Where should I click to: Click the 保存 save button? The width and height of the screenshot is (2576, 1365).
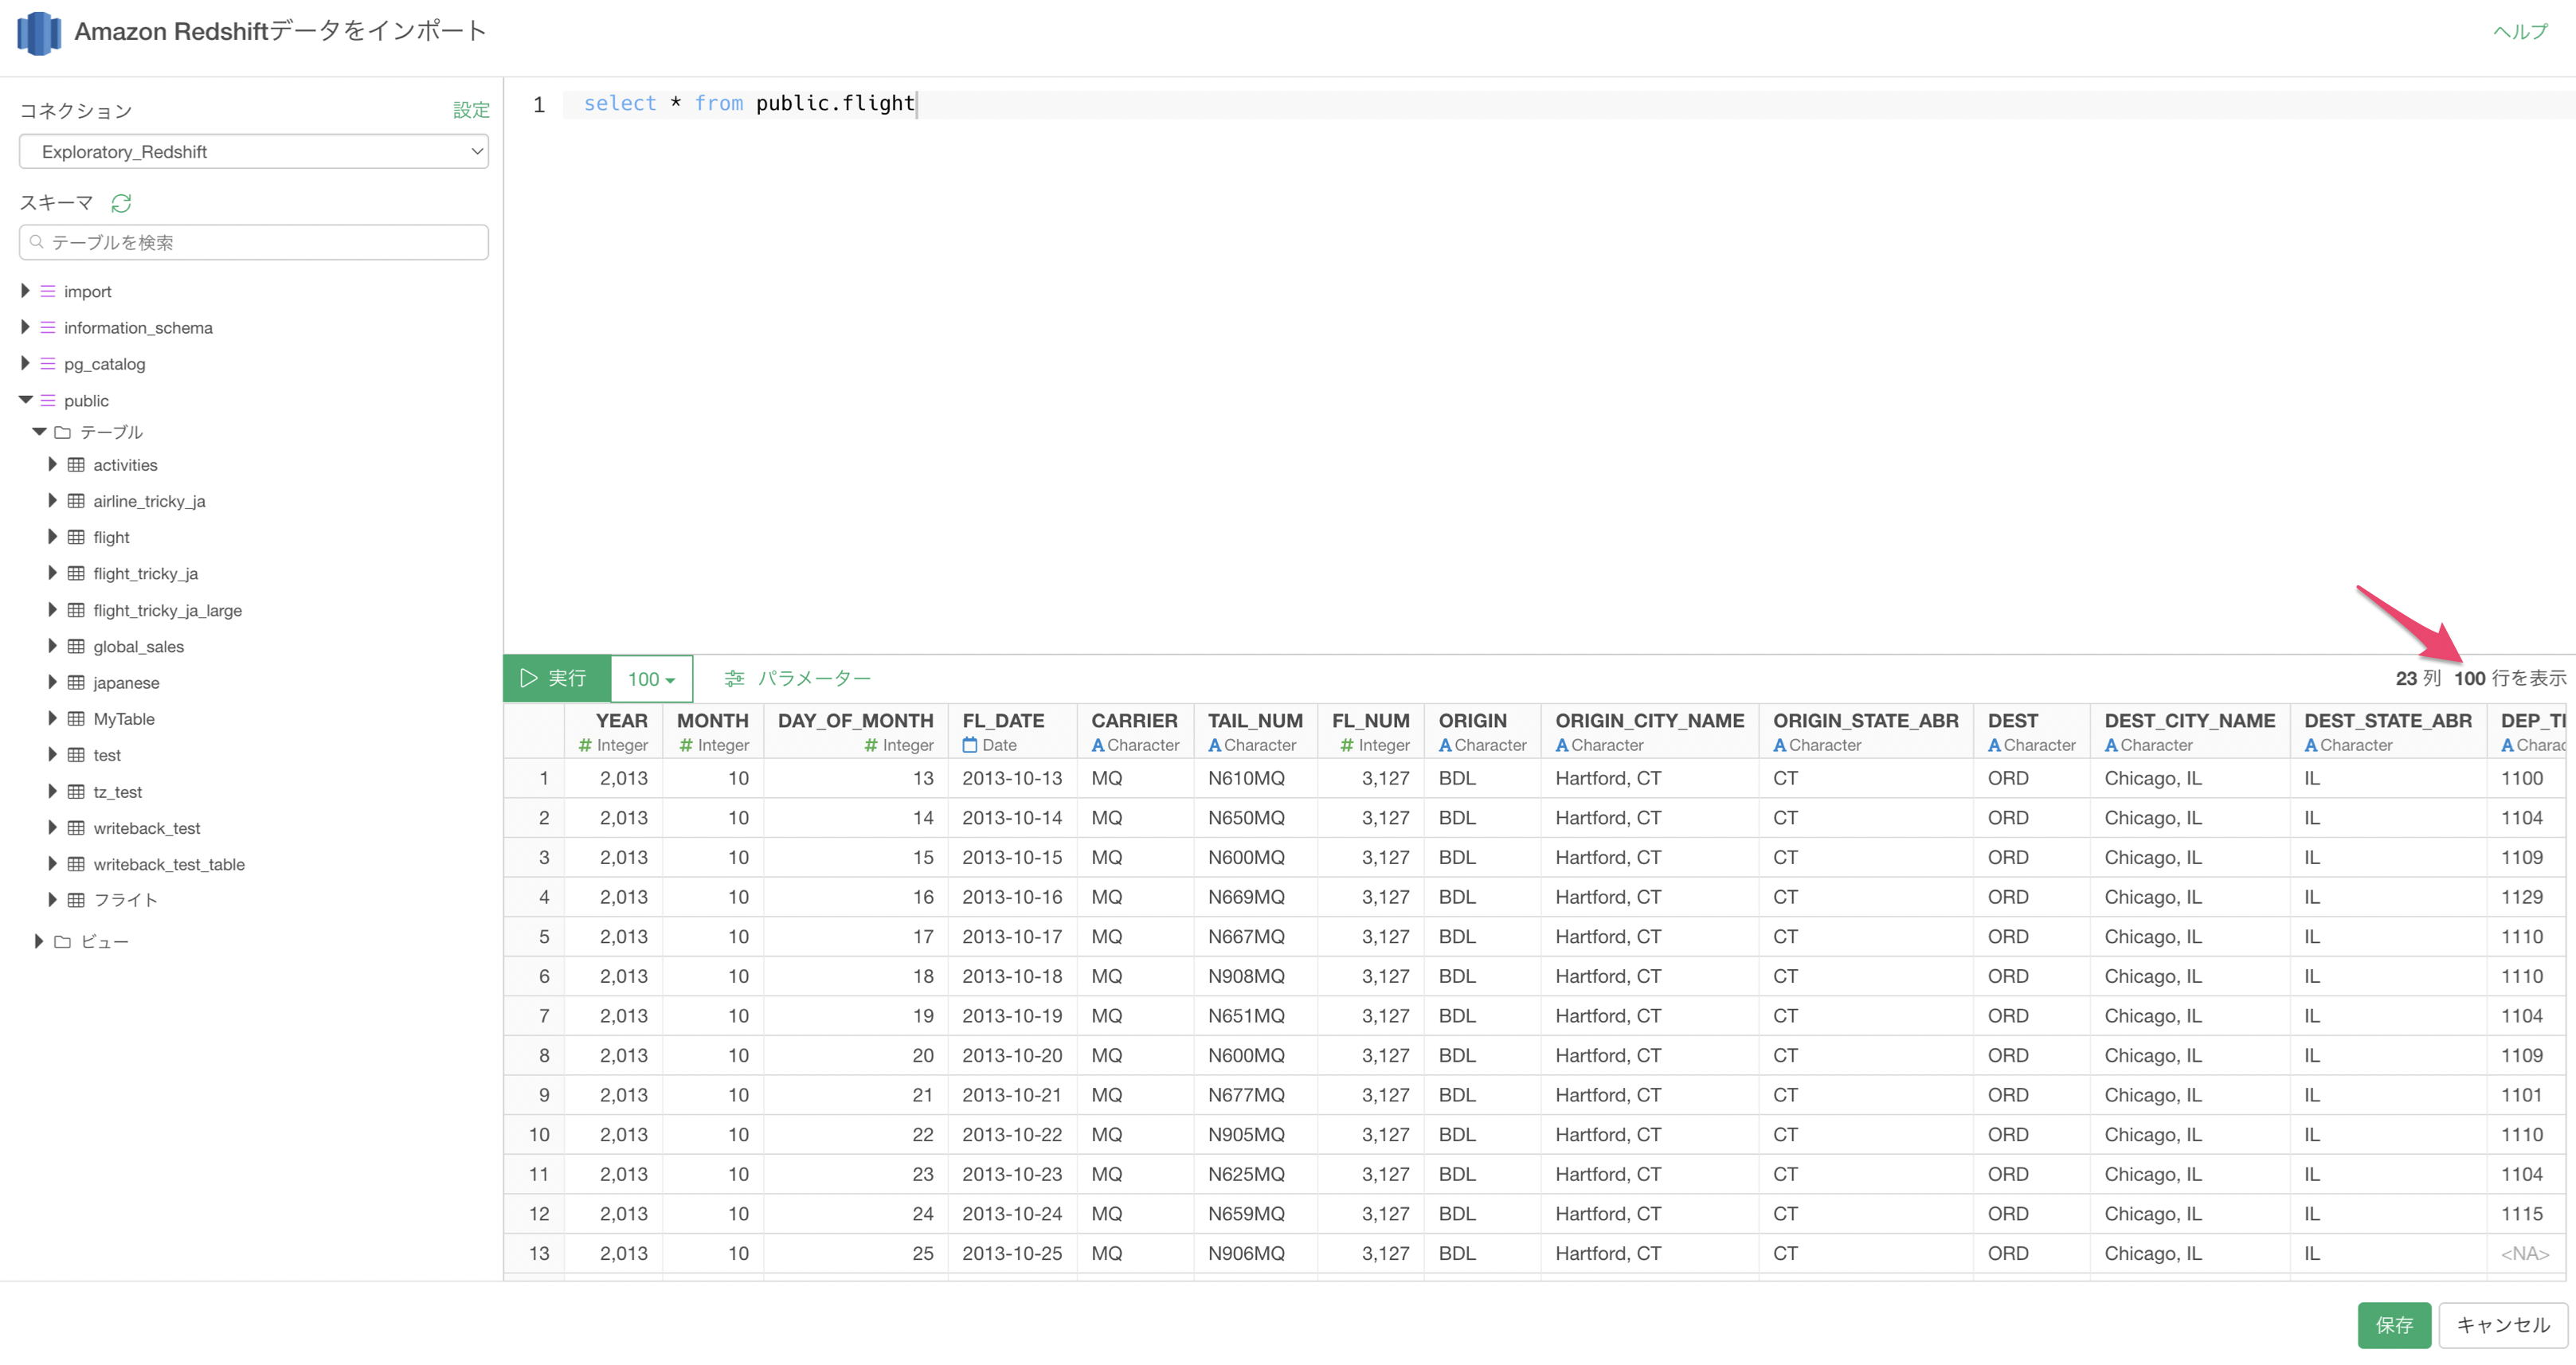pyautogui.click(x=2394, y=1325)
